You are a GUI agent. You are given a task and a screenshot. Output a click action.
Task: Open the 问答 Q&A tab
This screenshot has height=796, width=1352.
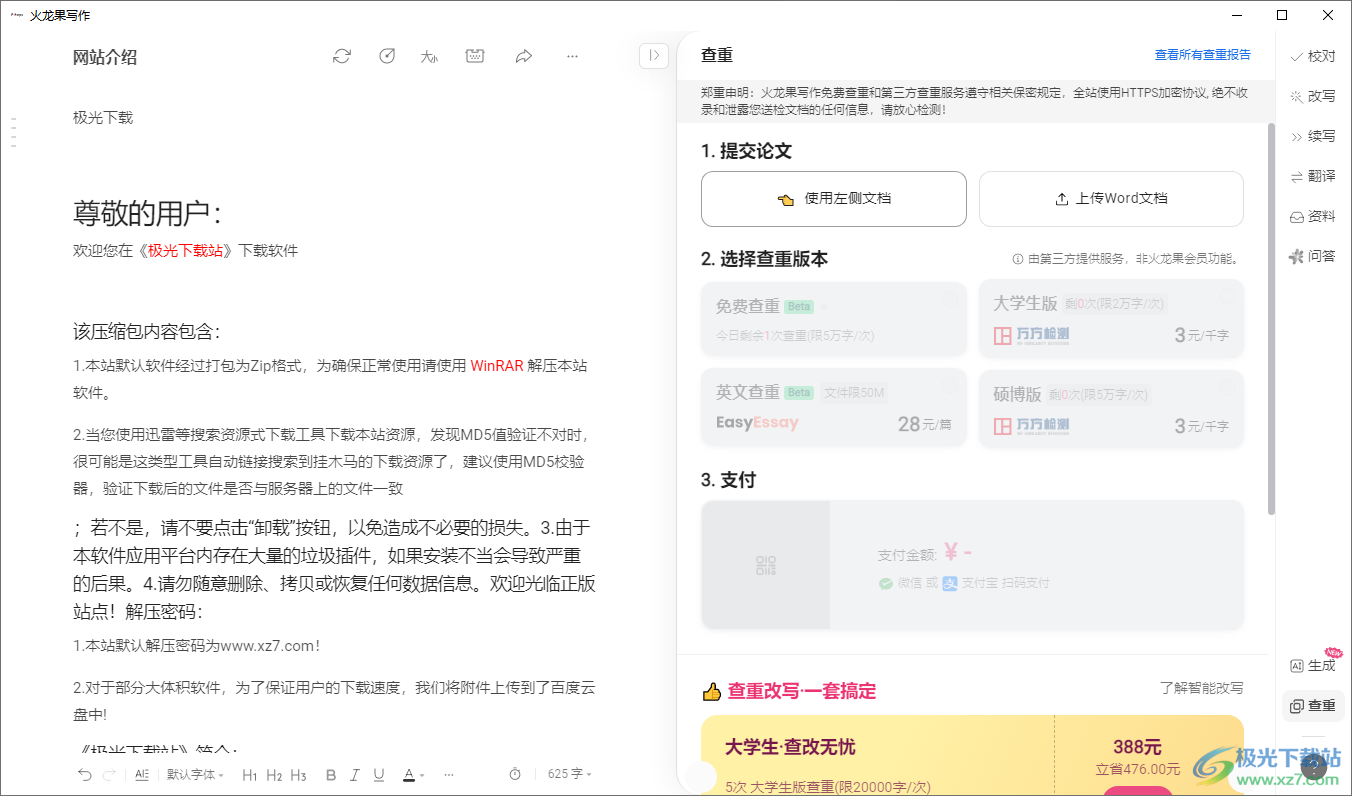click(1313, 256)
